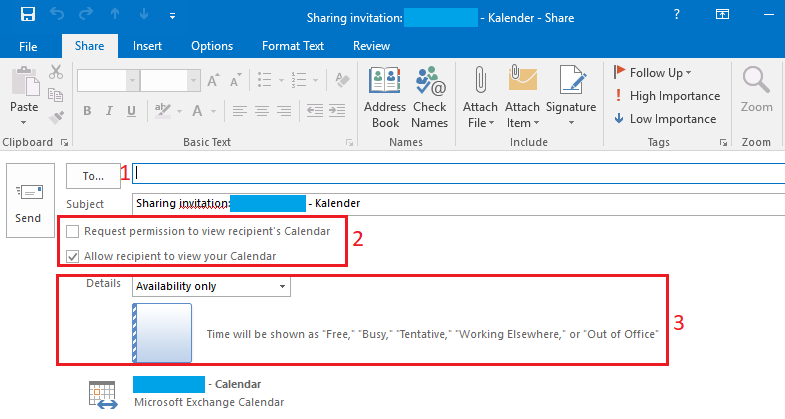The image size is (785, 419).
Task: Open font color dropdown arrow
Action: coord(214,111)
